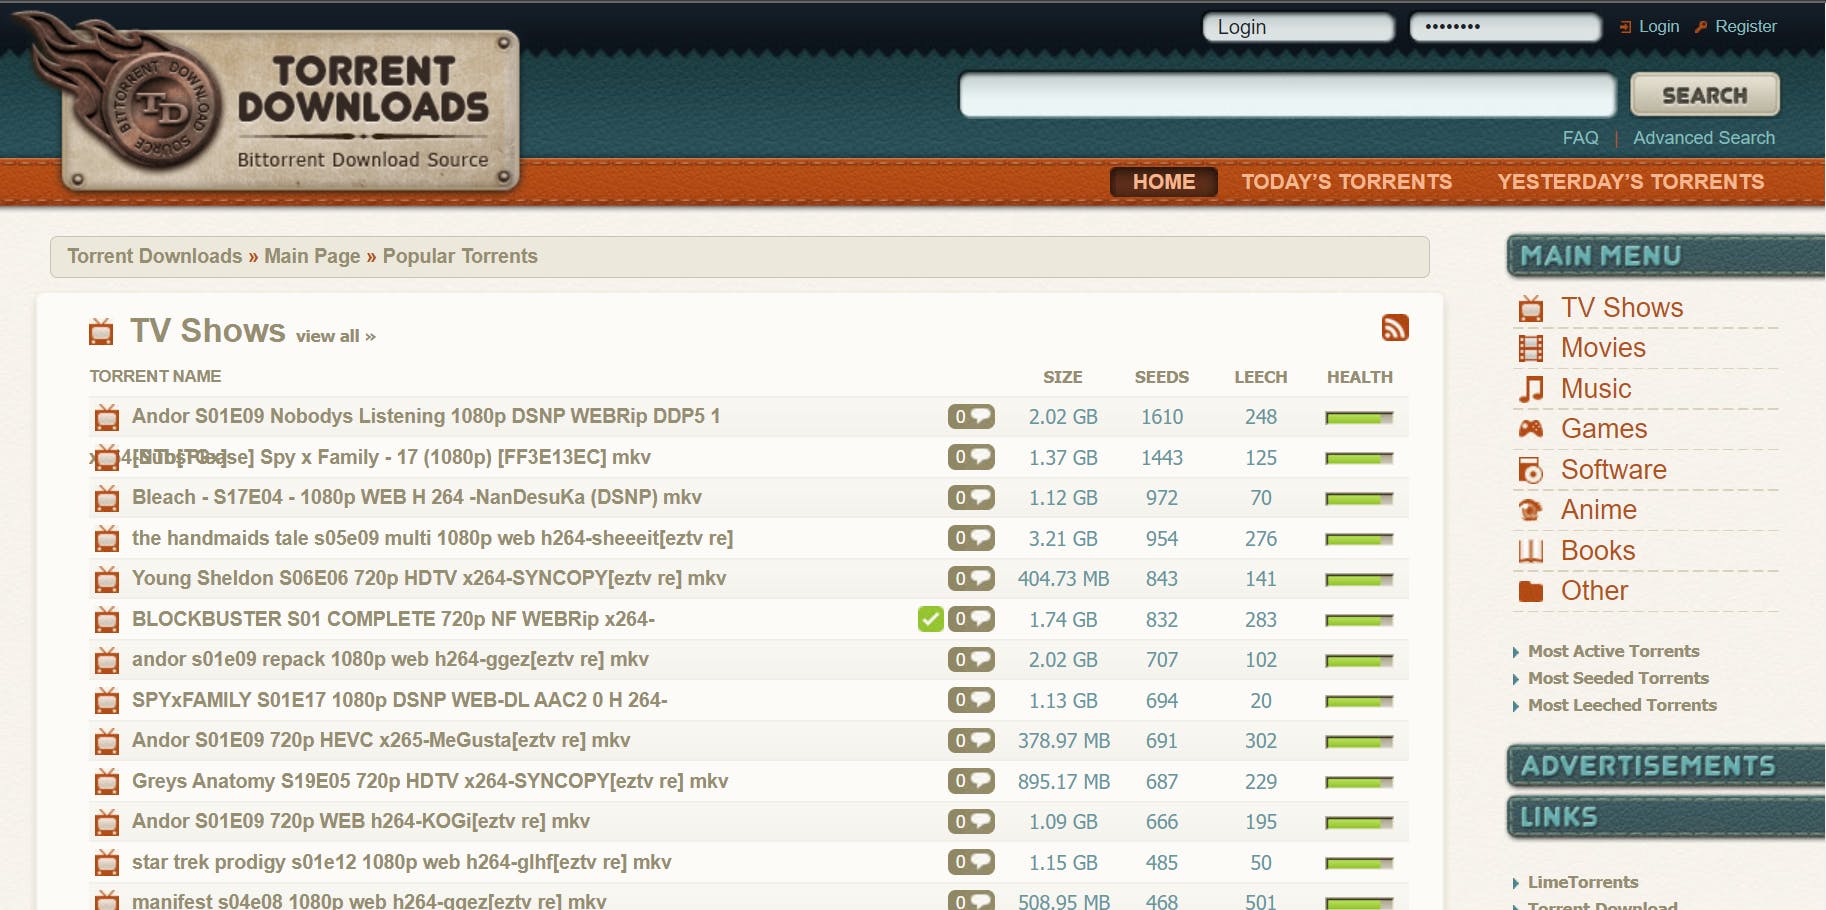The height and width of the screenshot is (910, 1826).
Task: Click the Login username field
Action: (x=1298, y=27)
